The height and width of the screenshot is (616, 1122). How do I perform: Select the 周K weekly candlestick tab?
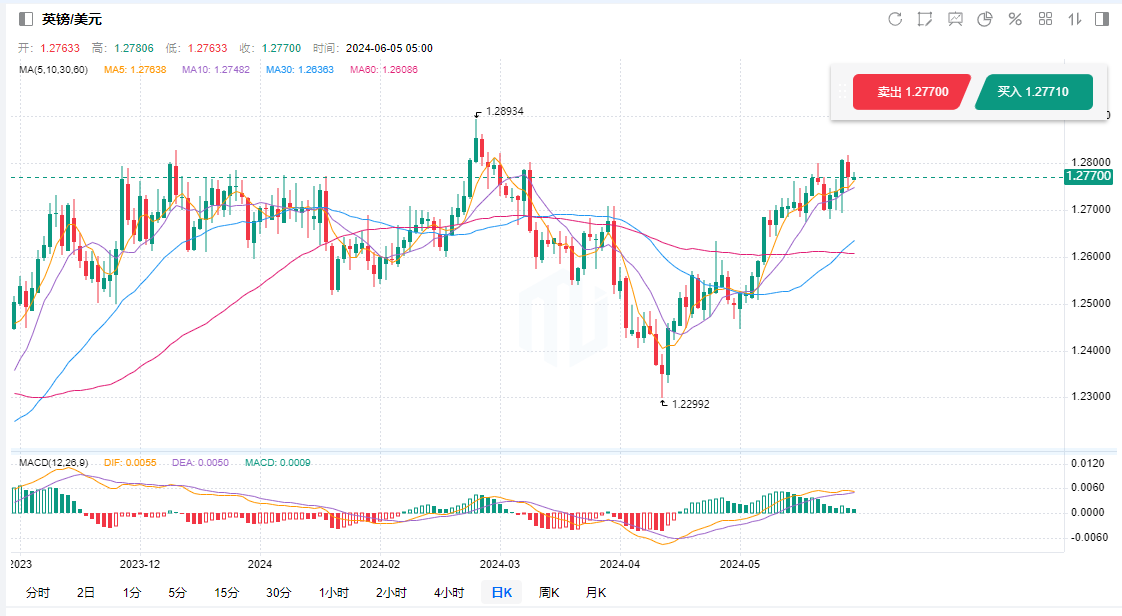(549, 592)
